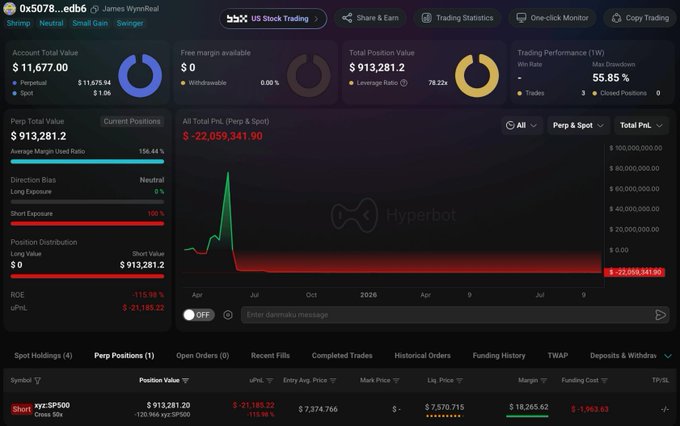
Task: Open the Total PnL dropdown
Action: [641, 125]
